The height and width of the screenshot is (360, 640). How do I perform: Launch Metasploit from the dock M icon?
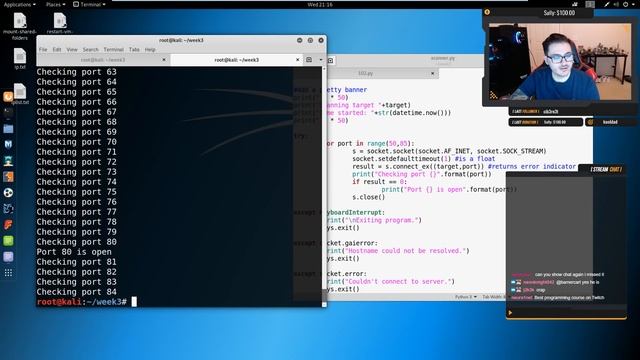[8, 144]
